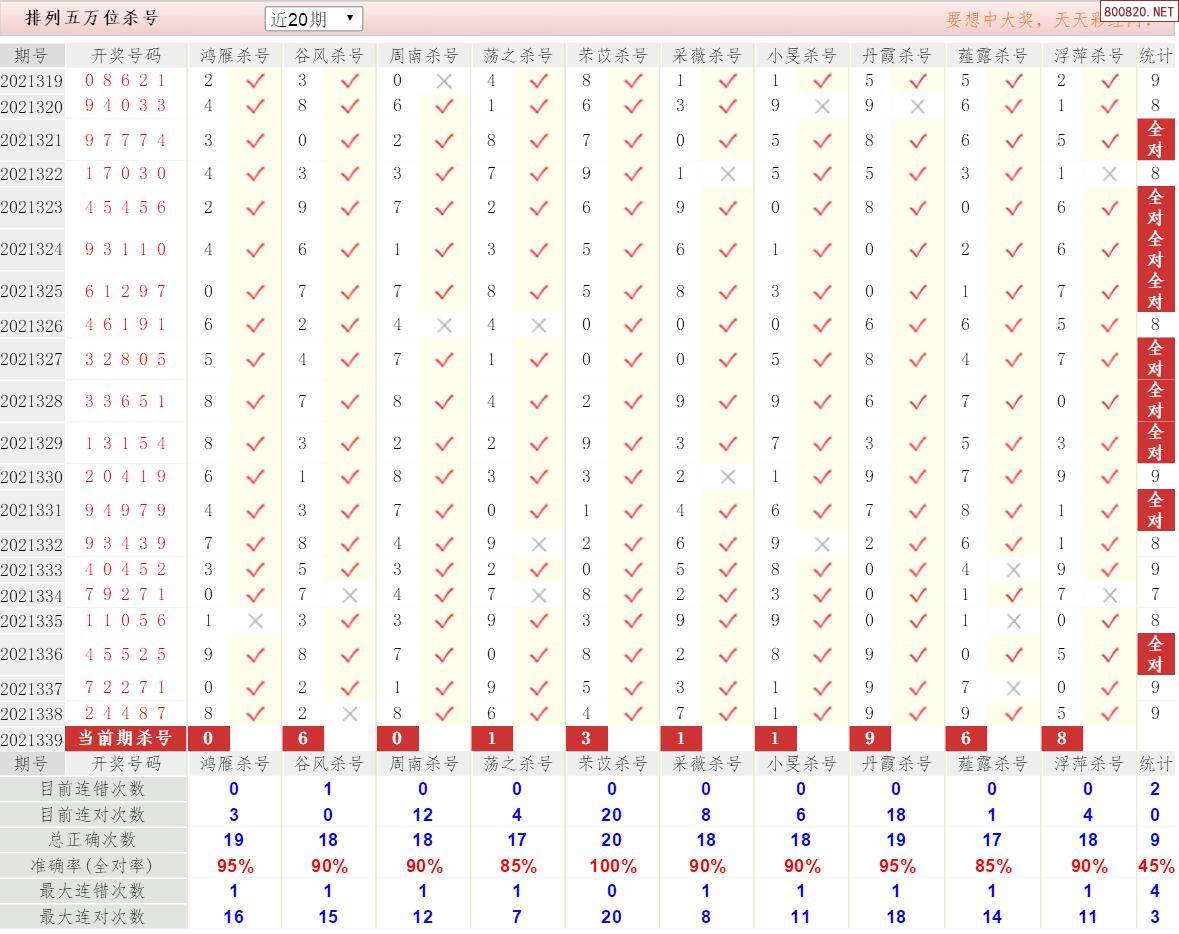Click period number 2021339

pyautogui.click(x=32, y=740)
